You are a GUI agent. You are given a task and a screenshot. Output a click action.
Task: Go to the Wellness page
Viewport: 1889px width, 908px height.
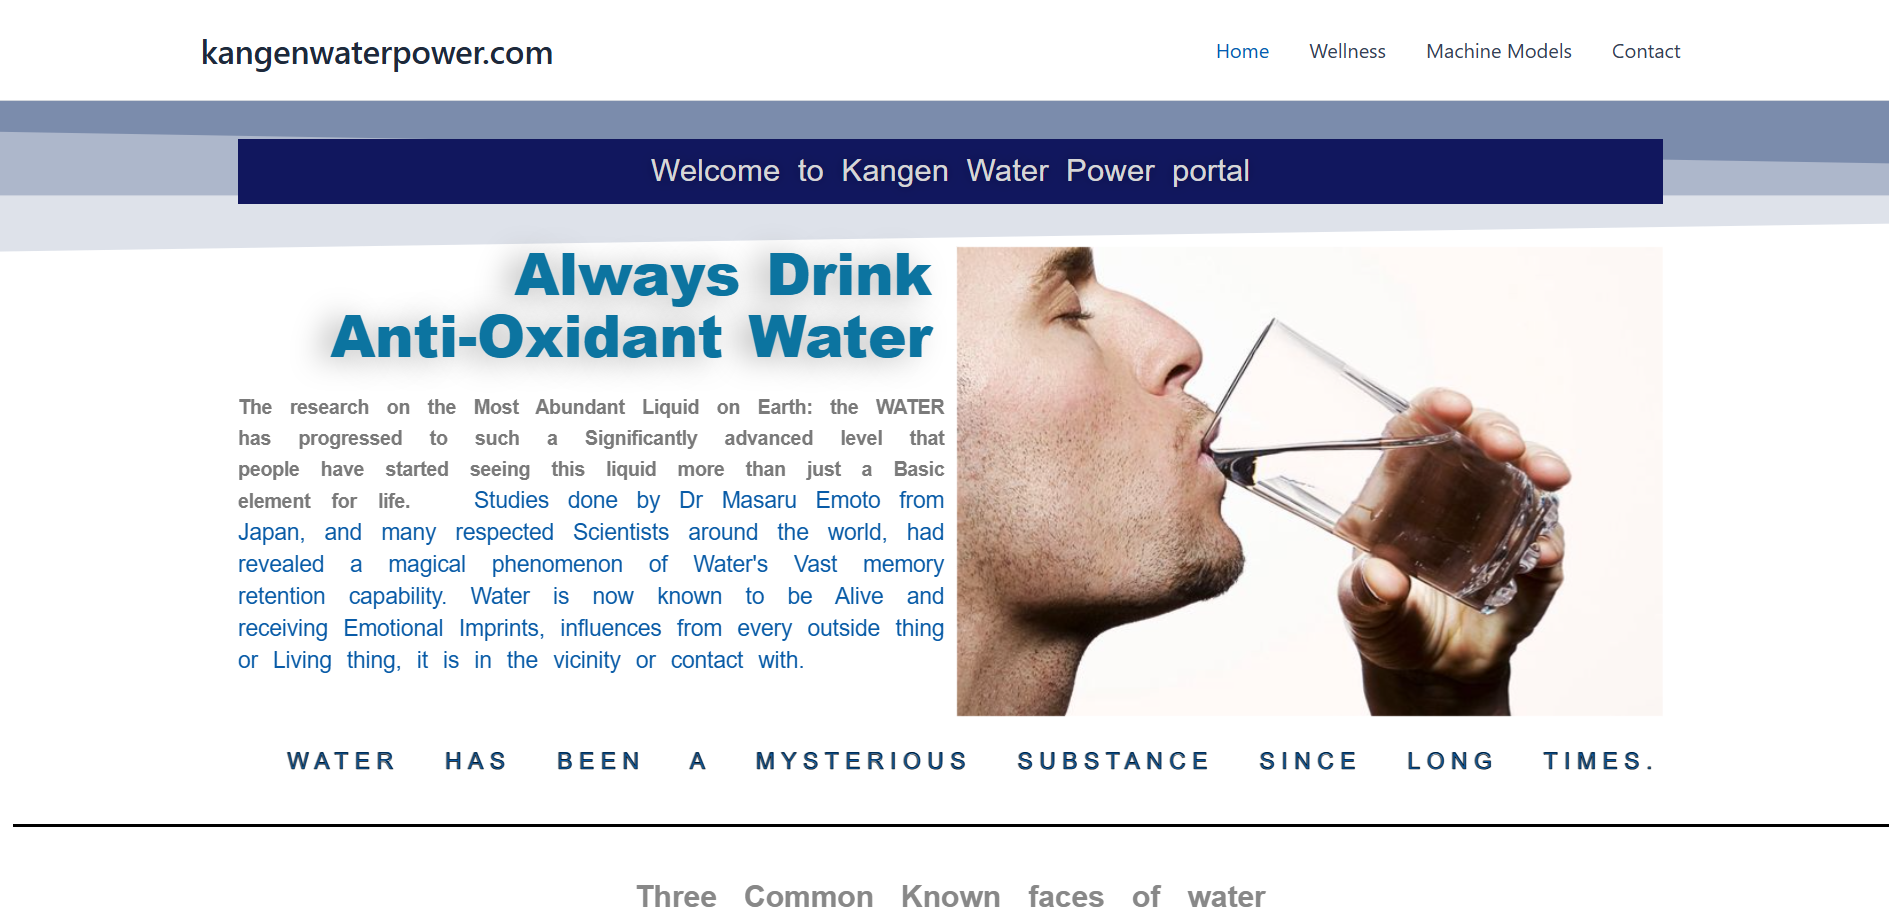(x=1347, y=51)
